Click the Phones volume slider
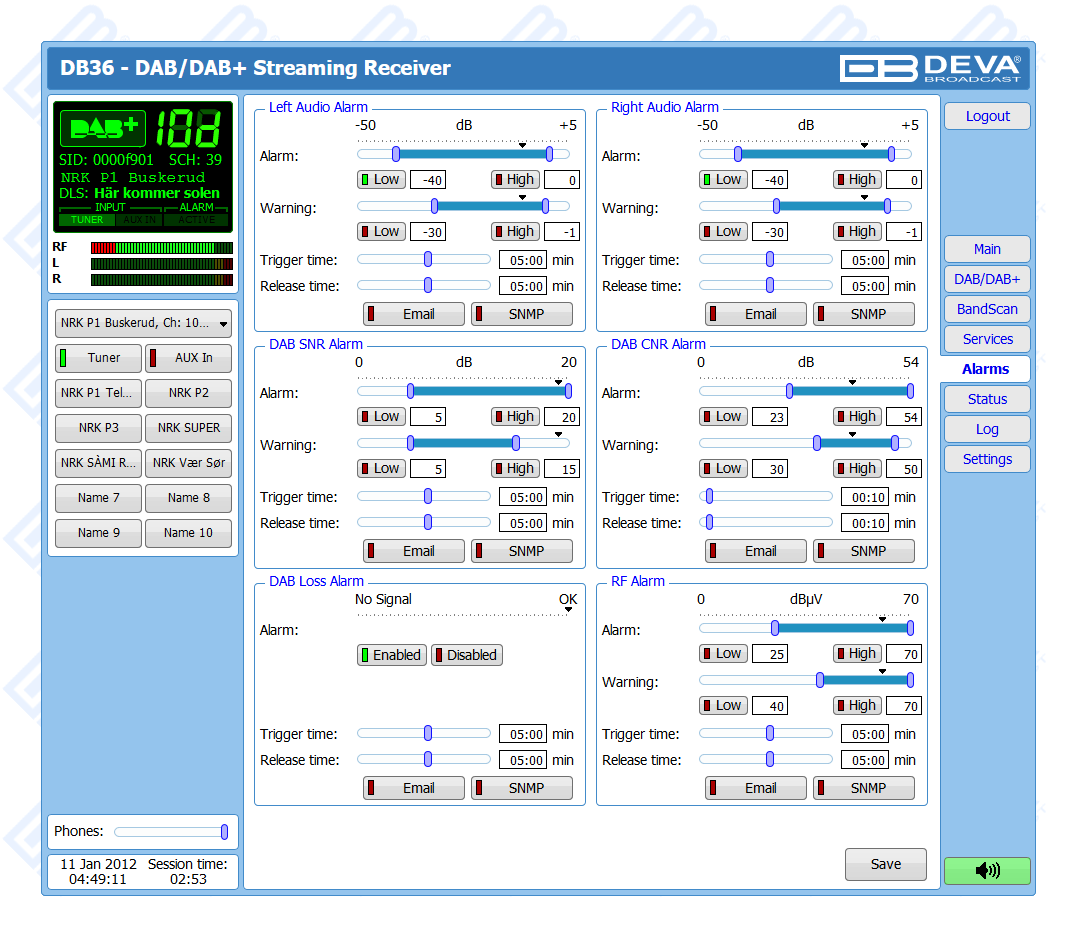This screenshot has width=1077, height=937. pyautogui.click(x=170, y=832)
